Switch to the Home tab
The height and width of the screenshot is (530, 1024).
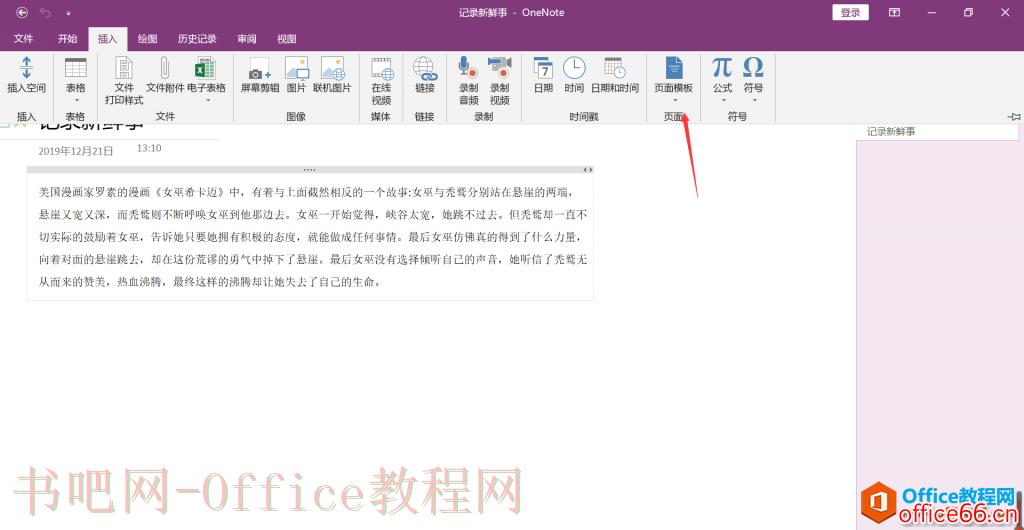(67, 39)
